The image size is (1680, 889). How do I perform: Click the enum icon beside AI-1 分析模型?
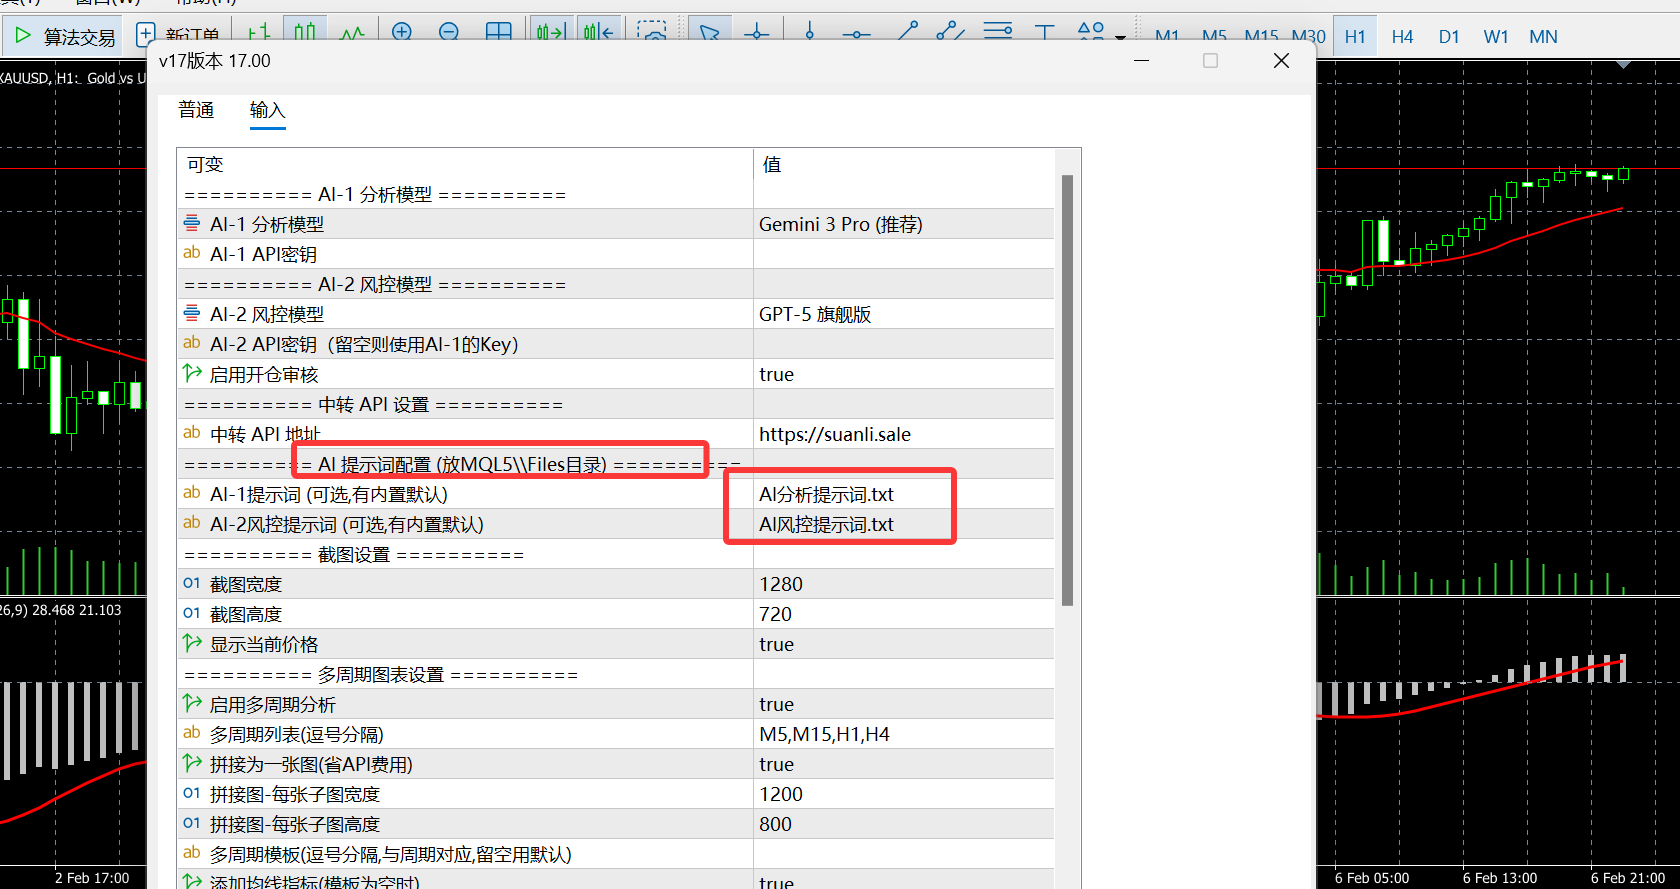coord(192,223)
